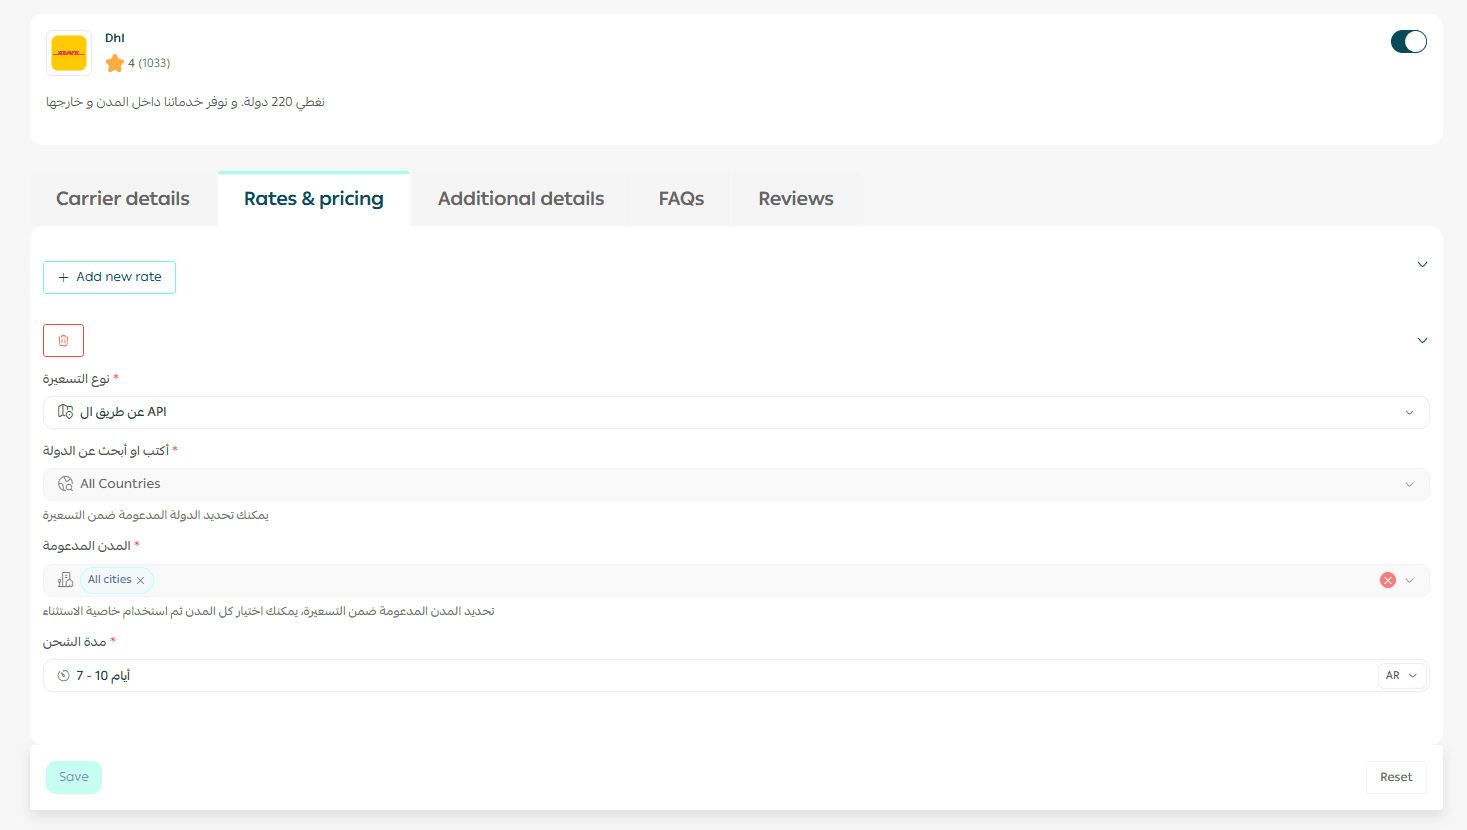Click the clock icon in shipping duration
Viewport: 1467px width, 830px height.
point(64,676)
